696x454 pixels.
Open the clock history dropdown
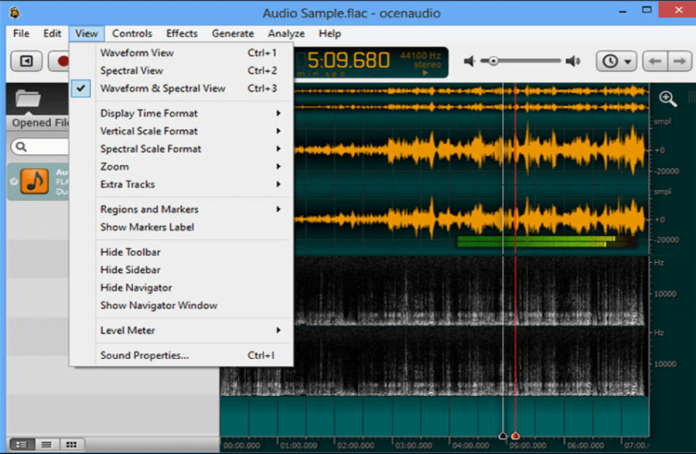click(617, 61)
